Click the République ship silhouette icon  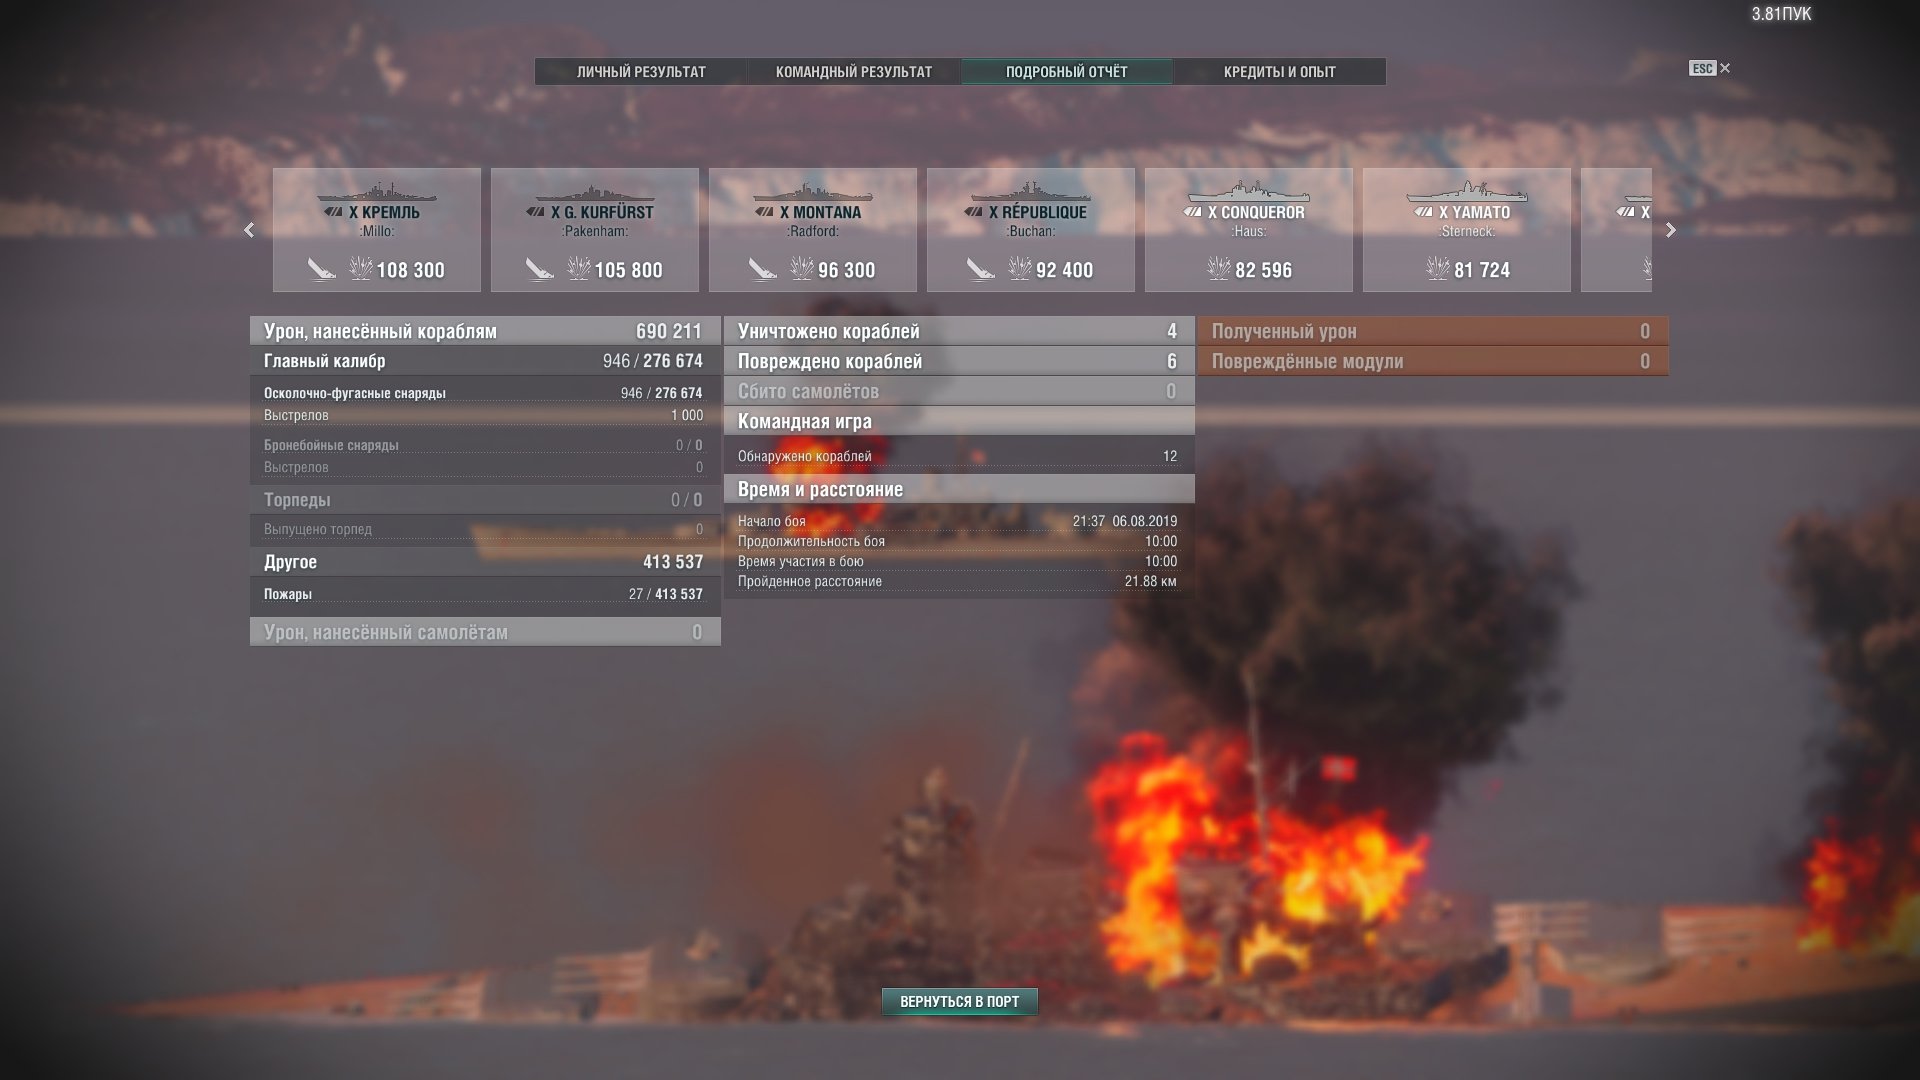[1031, 192]
